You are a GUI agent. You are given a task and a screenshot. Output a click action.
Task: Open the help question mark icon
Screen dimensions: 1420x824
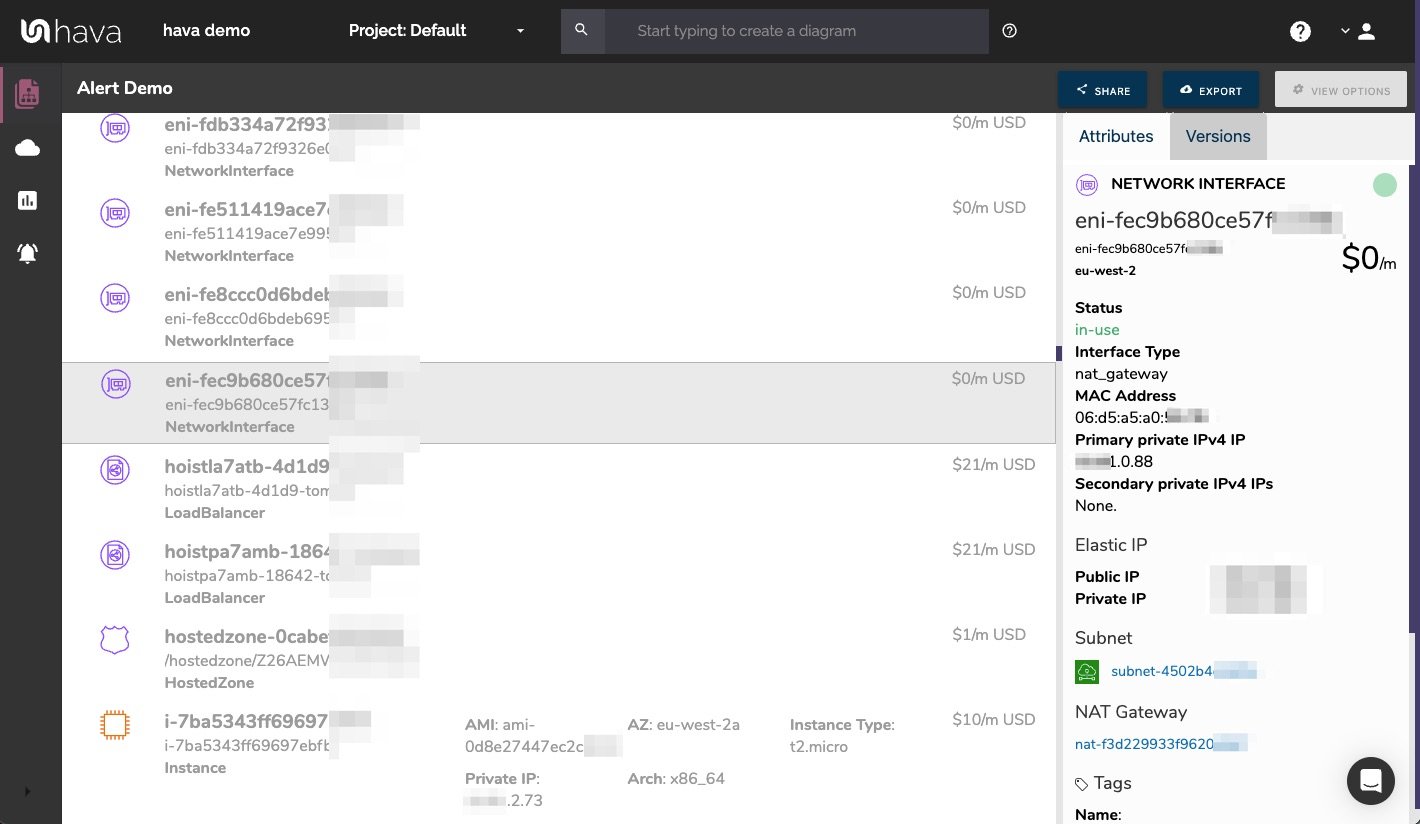point(1300,31)
